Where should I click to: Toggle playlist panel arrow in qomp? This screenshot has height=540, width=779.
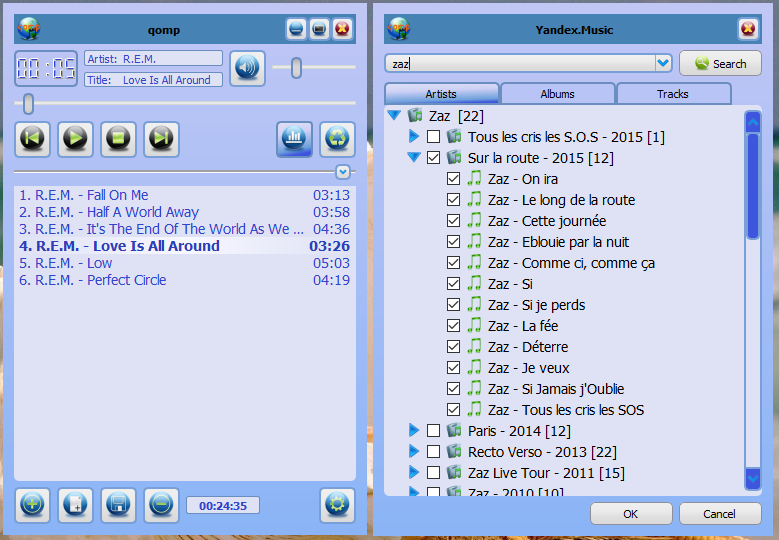pyautogui.click(x=343, y=171)
